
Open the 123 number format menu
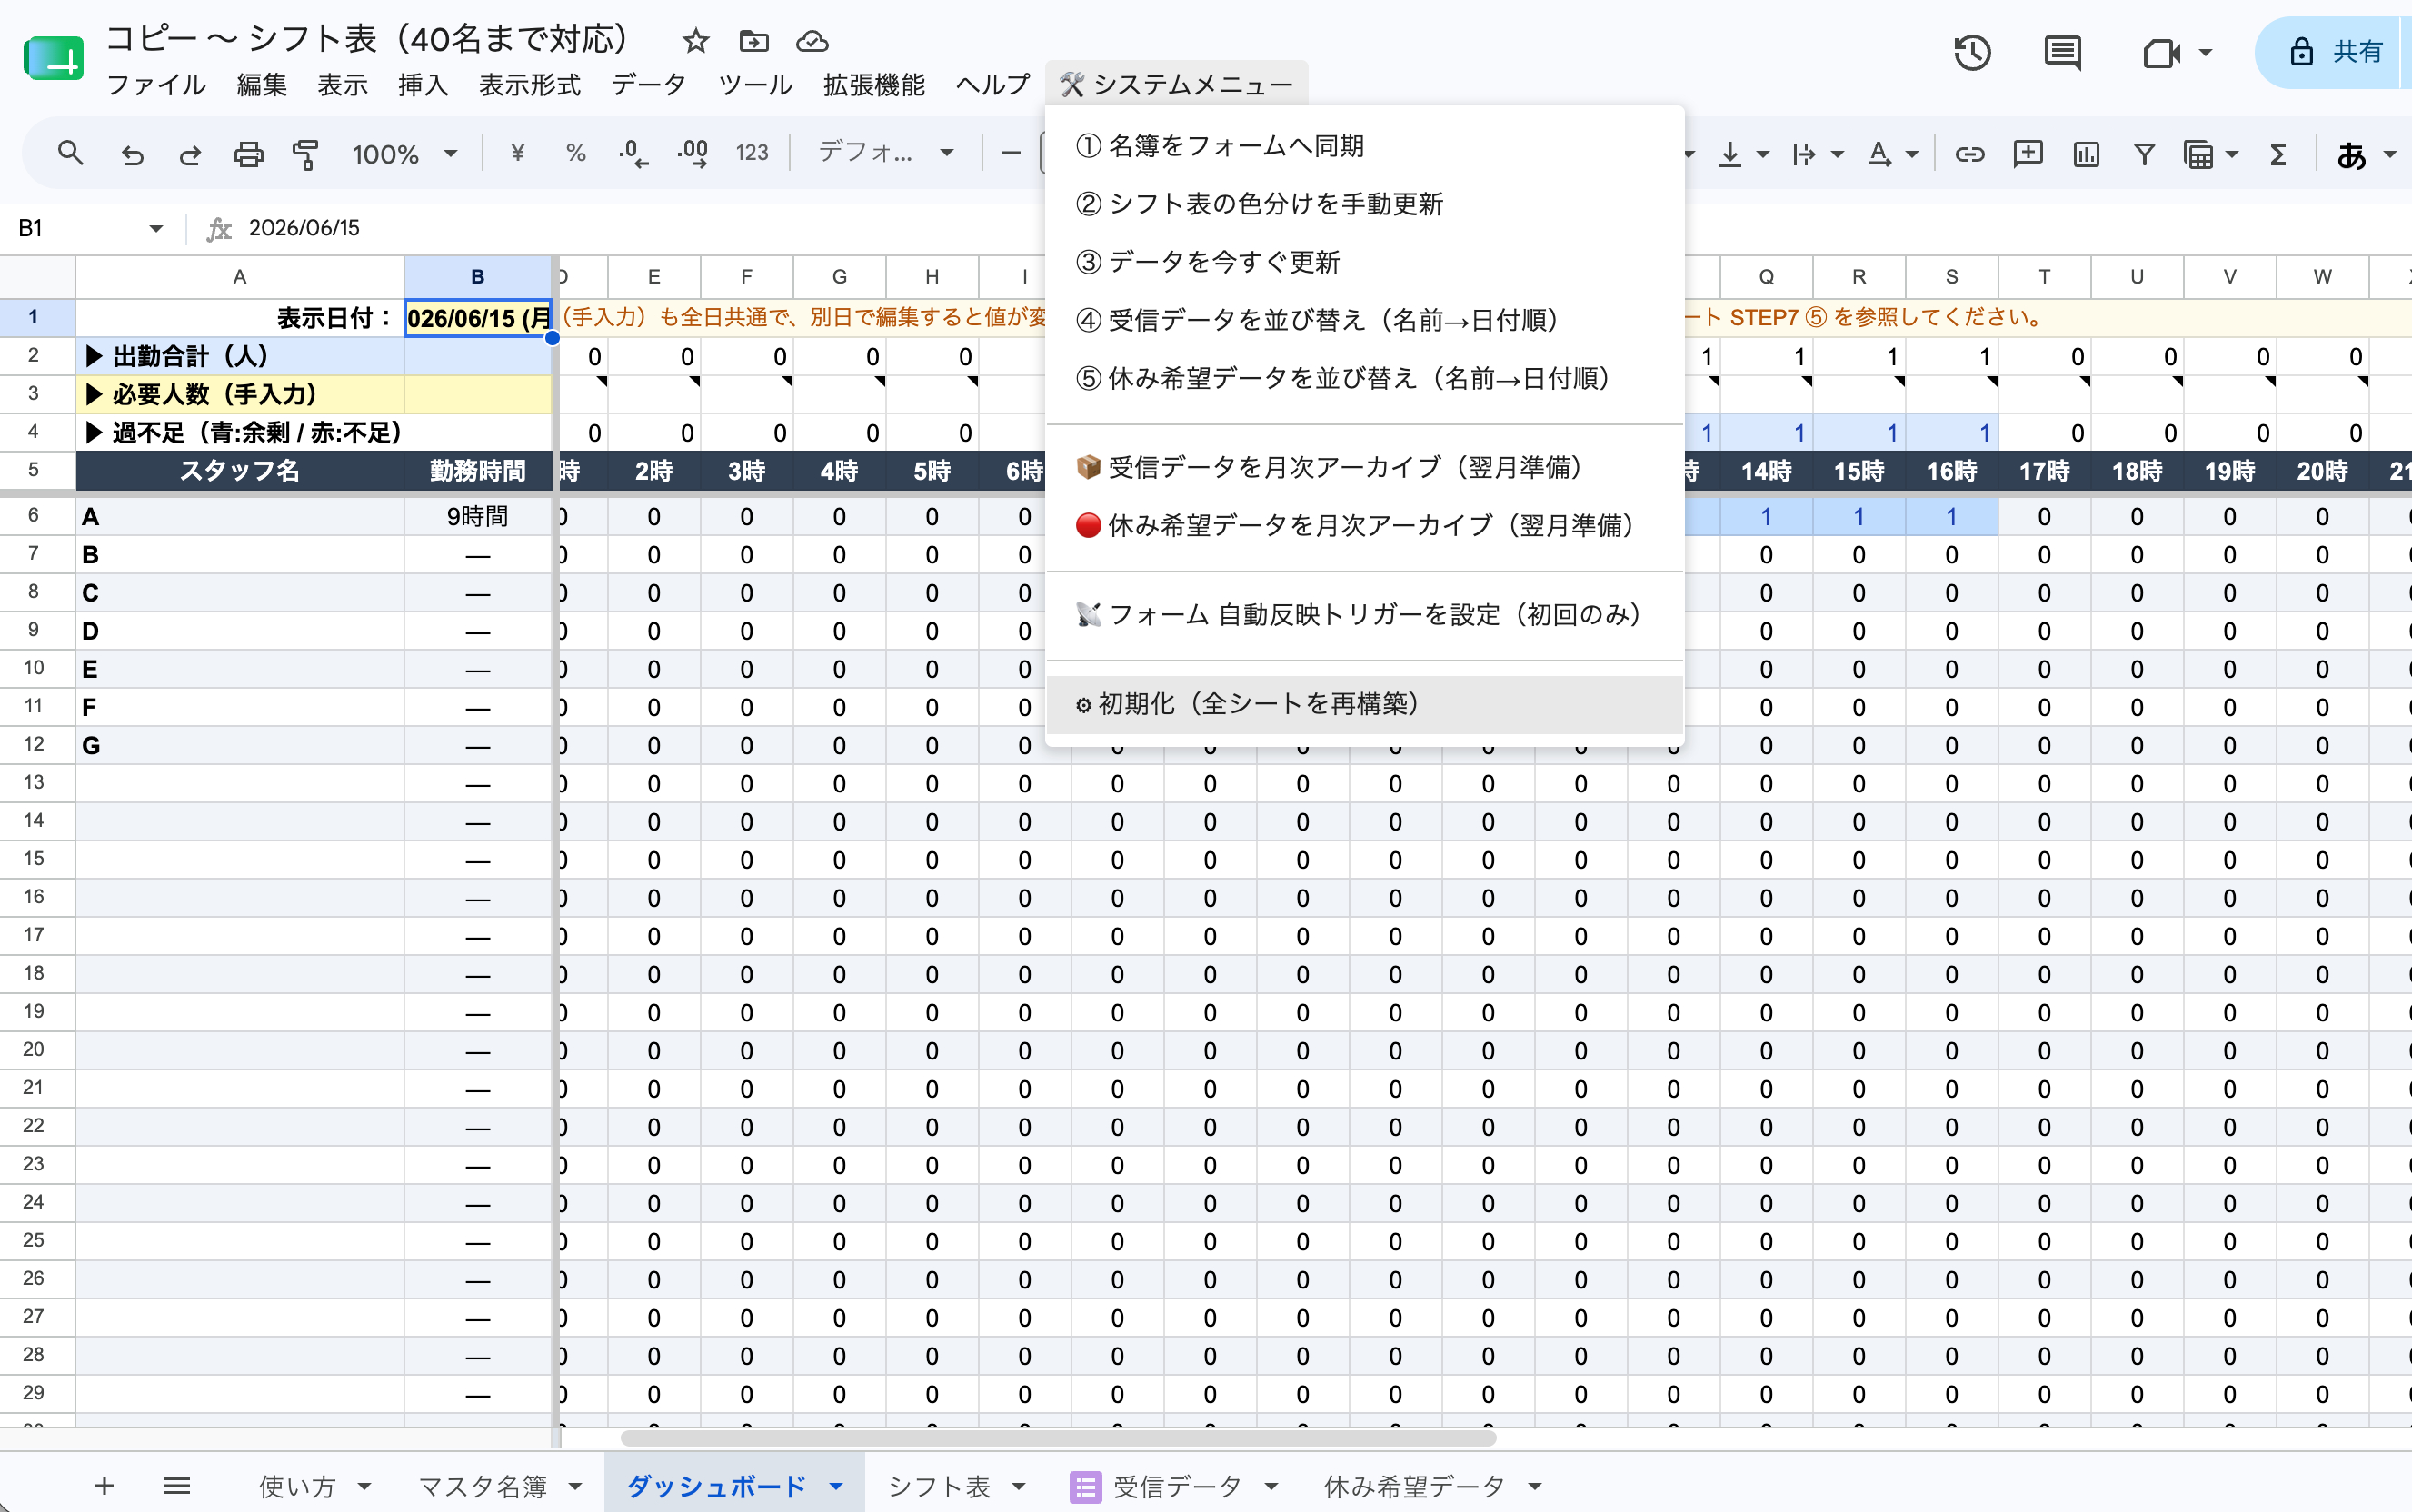752,153
